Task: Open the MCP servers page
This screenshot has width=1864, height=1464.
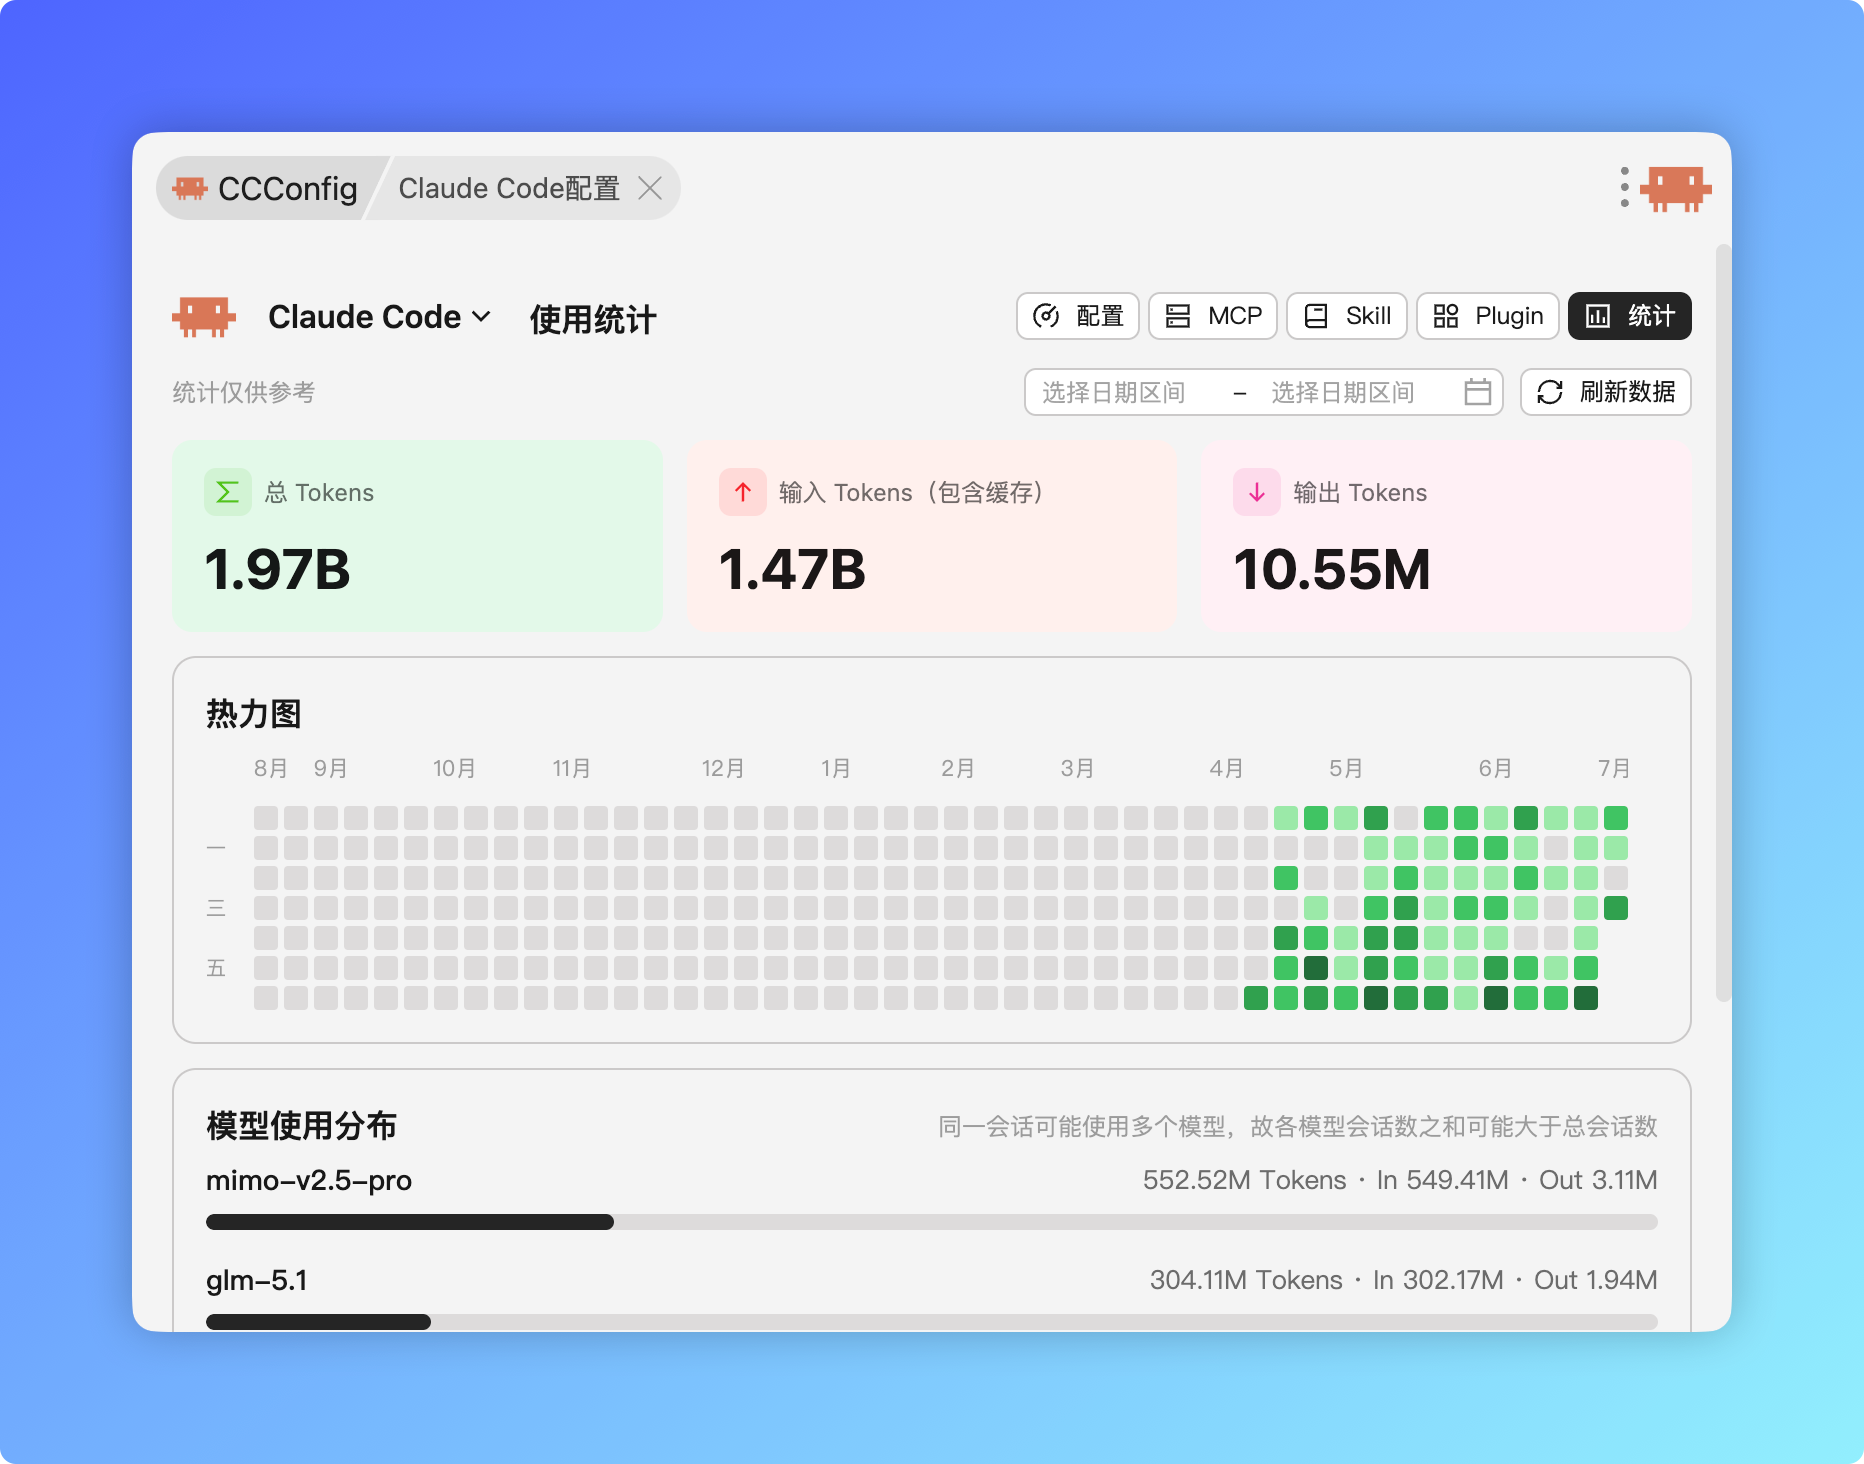Action: 1213,316
